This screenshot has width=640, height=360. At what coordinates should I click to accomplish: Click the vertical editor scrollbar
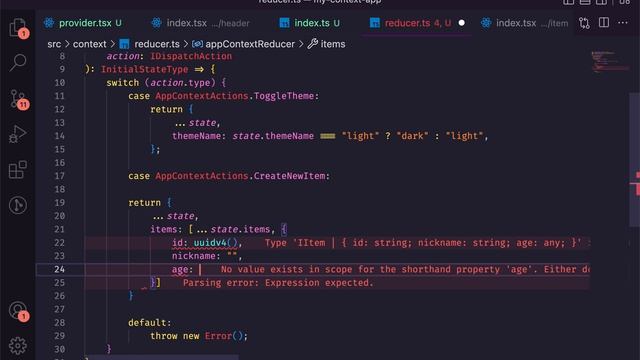pos(634,159)
